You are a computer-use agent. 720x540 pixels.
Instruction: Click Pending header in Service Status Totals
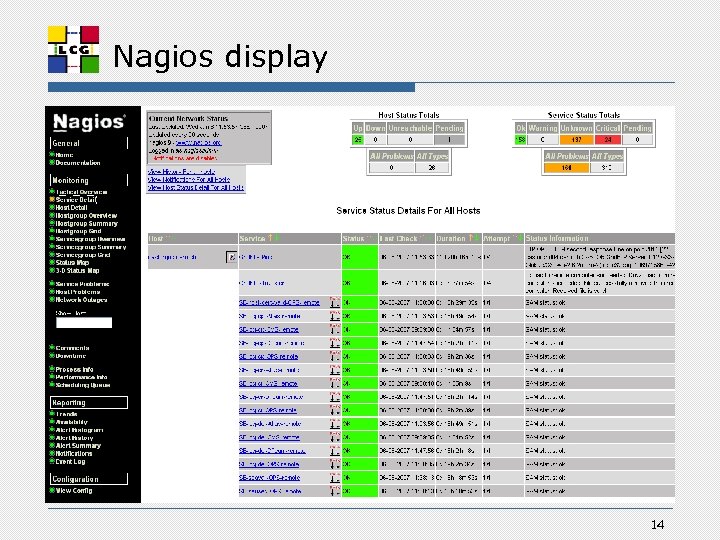pyautogui.click(x=637, y=128)
